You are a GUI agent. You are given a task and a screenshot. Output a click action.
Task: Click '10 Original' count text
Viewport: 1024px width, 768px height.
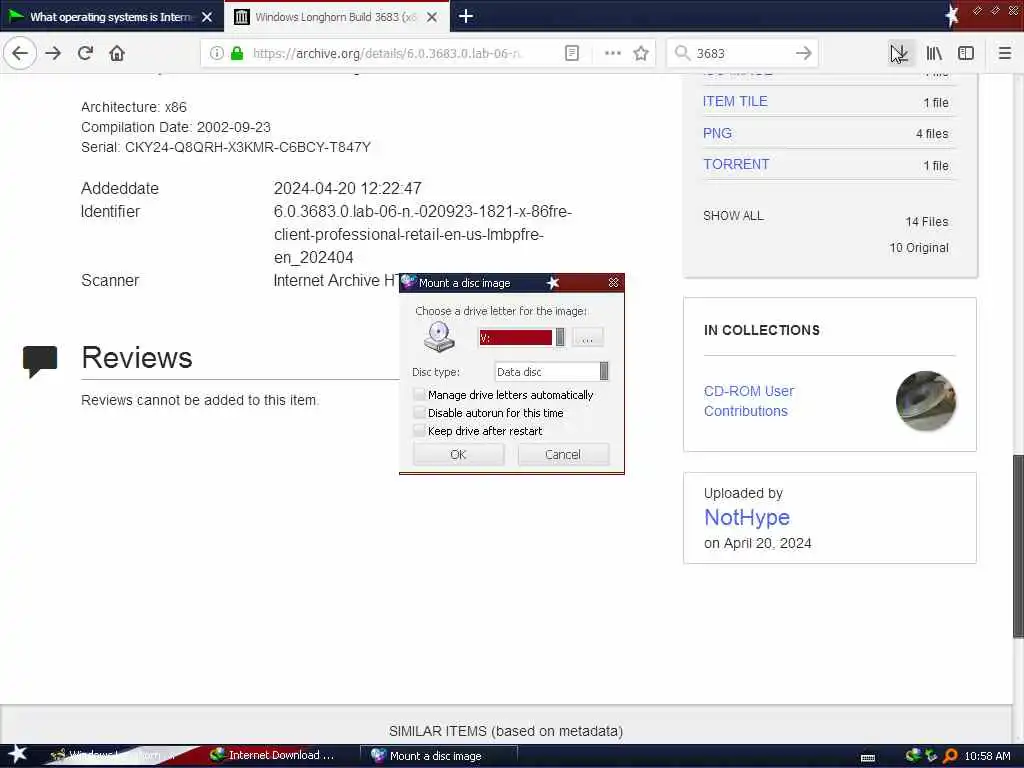(919, 248)
